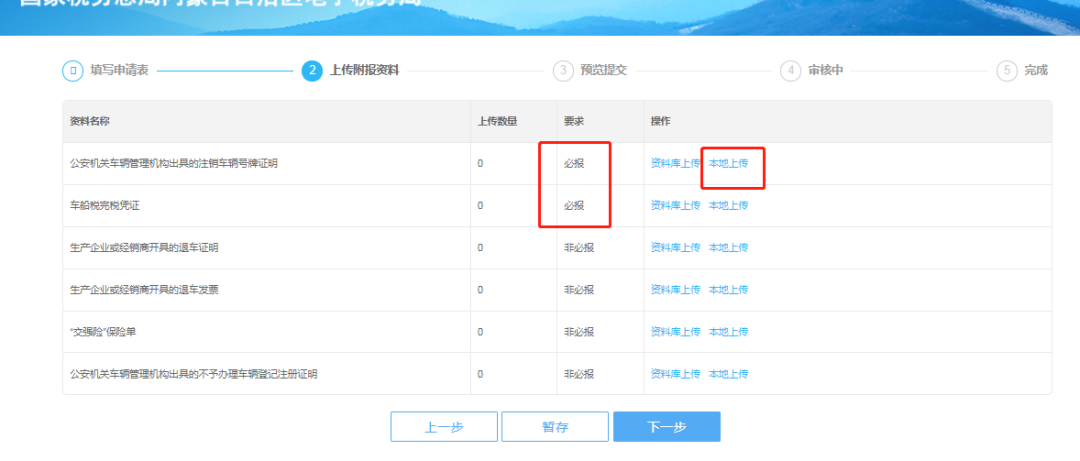Select the 车船税完税凭证 row name
Viewport: 1080px width, 461px height.
tap(105, 205)
